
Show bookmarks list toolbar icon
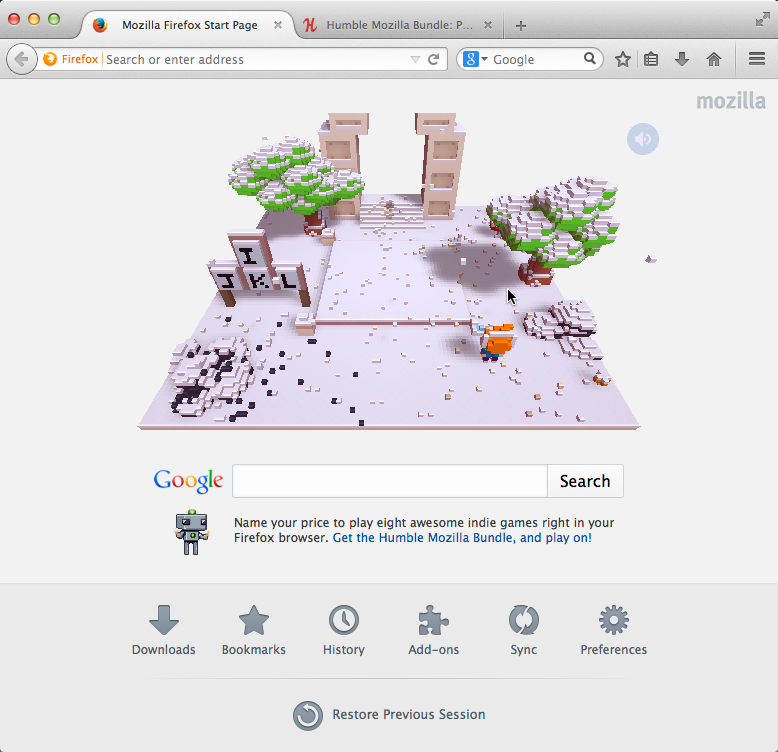tap(651, 60)
